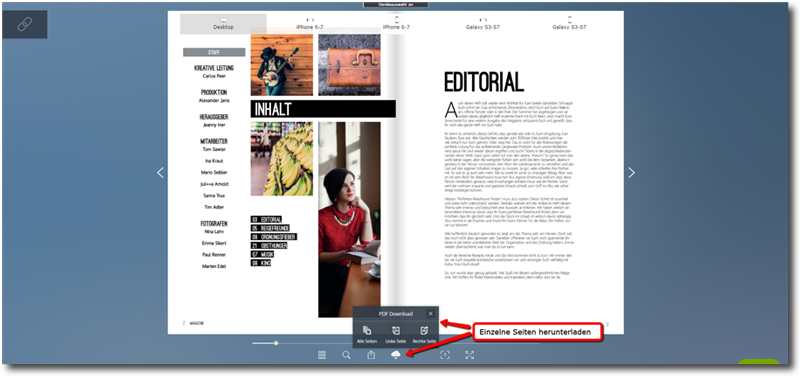Click the banjo musician photo
This screenshot has height=376, width=800.
[x=282, y=65]
